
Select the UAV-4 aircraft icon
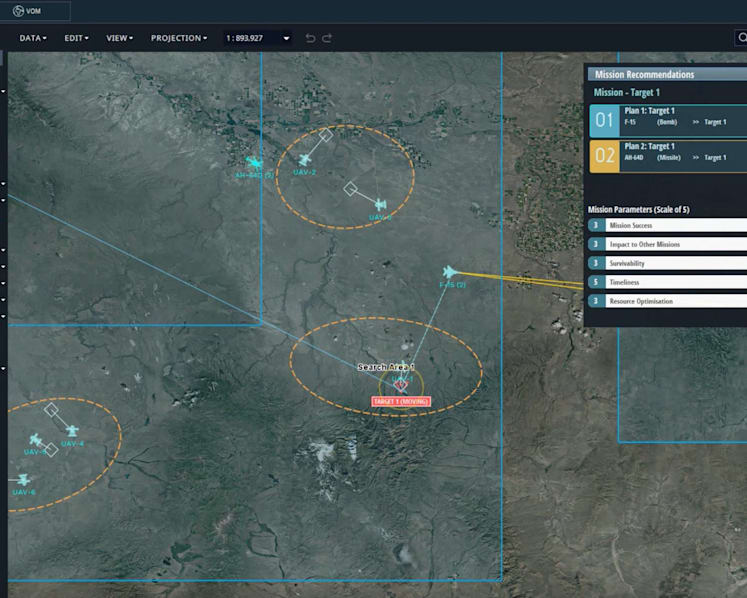click(x=72, y=431)
